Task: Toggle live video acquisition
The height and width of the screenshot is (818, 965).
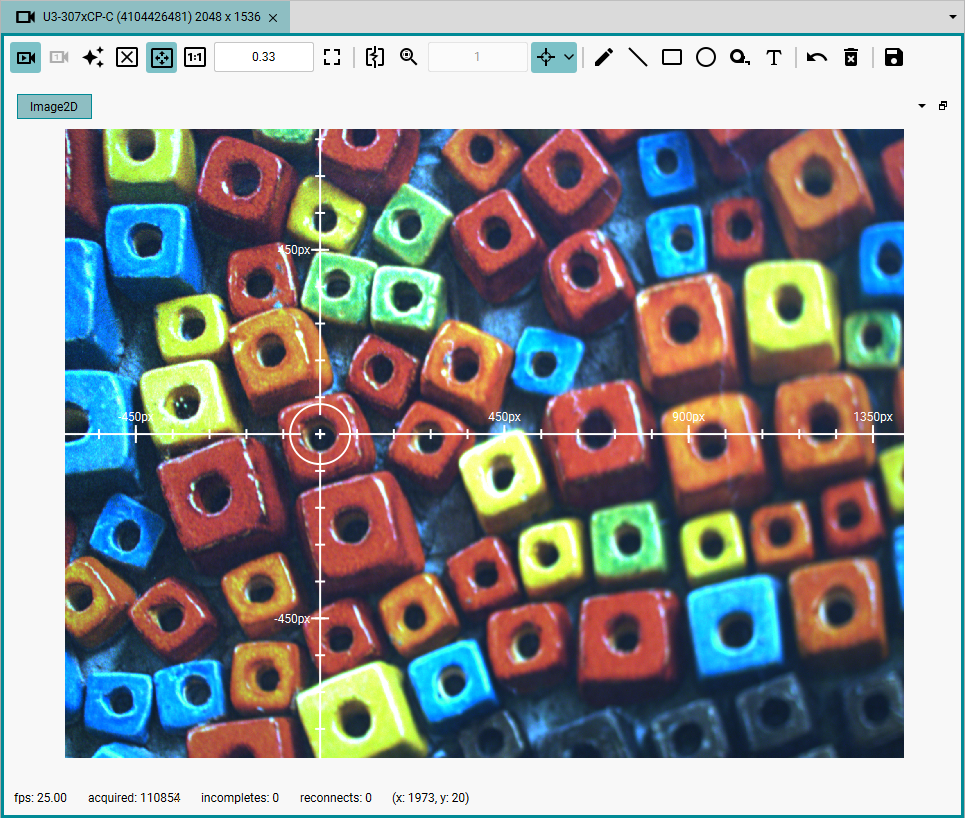Action: click(26, 58)
